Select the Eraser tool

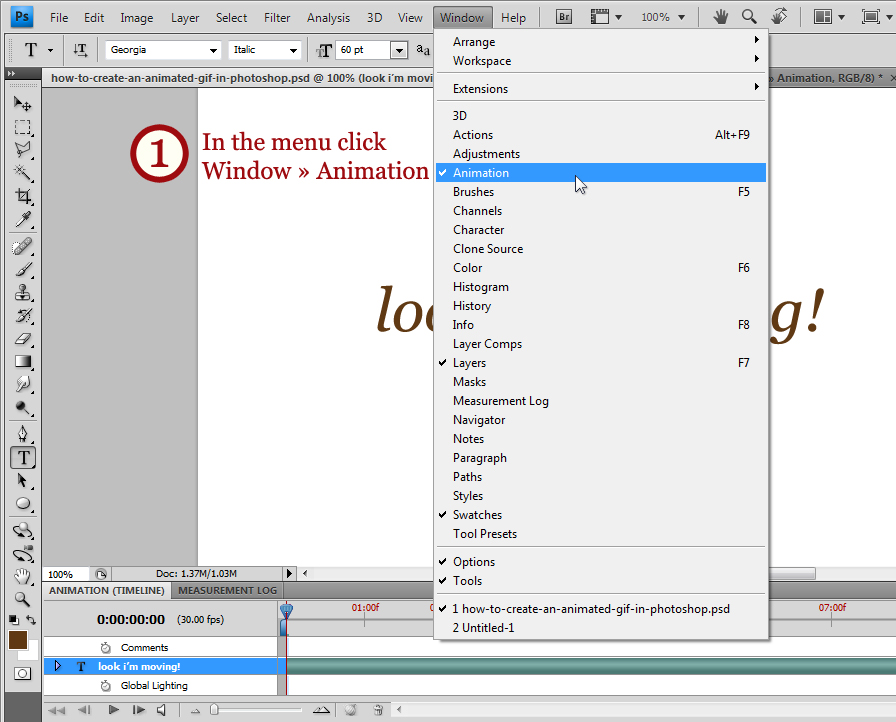click(x=22, y=339)
